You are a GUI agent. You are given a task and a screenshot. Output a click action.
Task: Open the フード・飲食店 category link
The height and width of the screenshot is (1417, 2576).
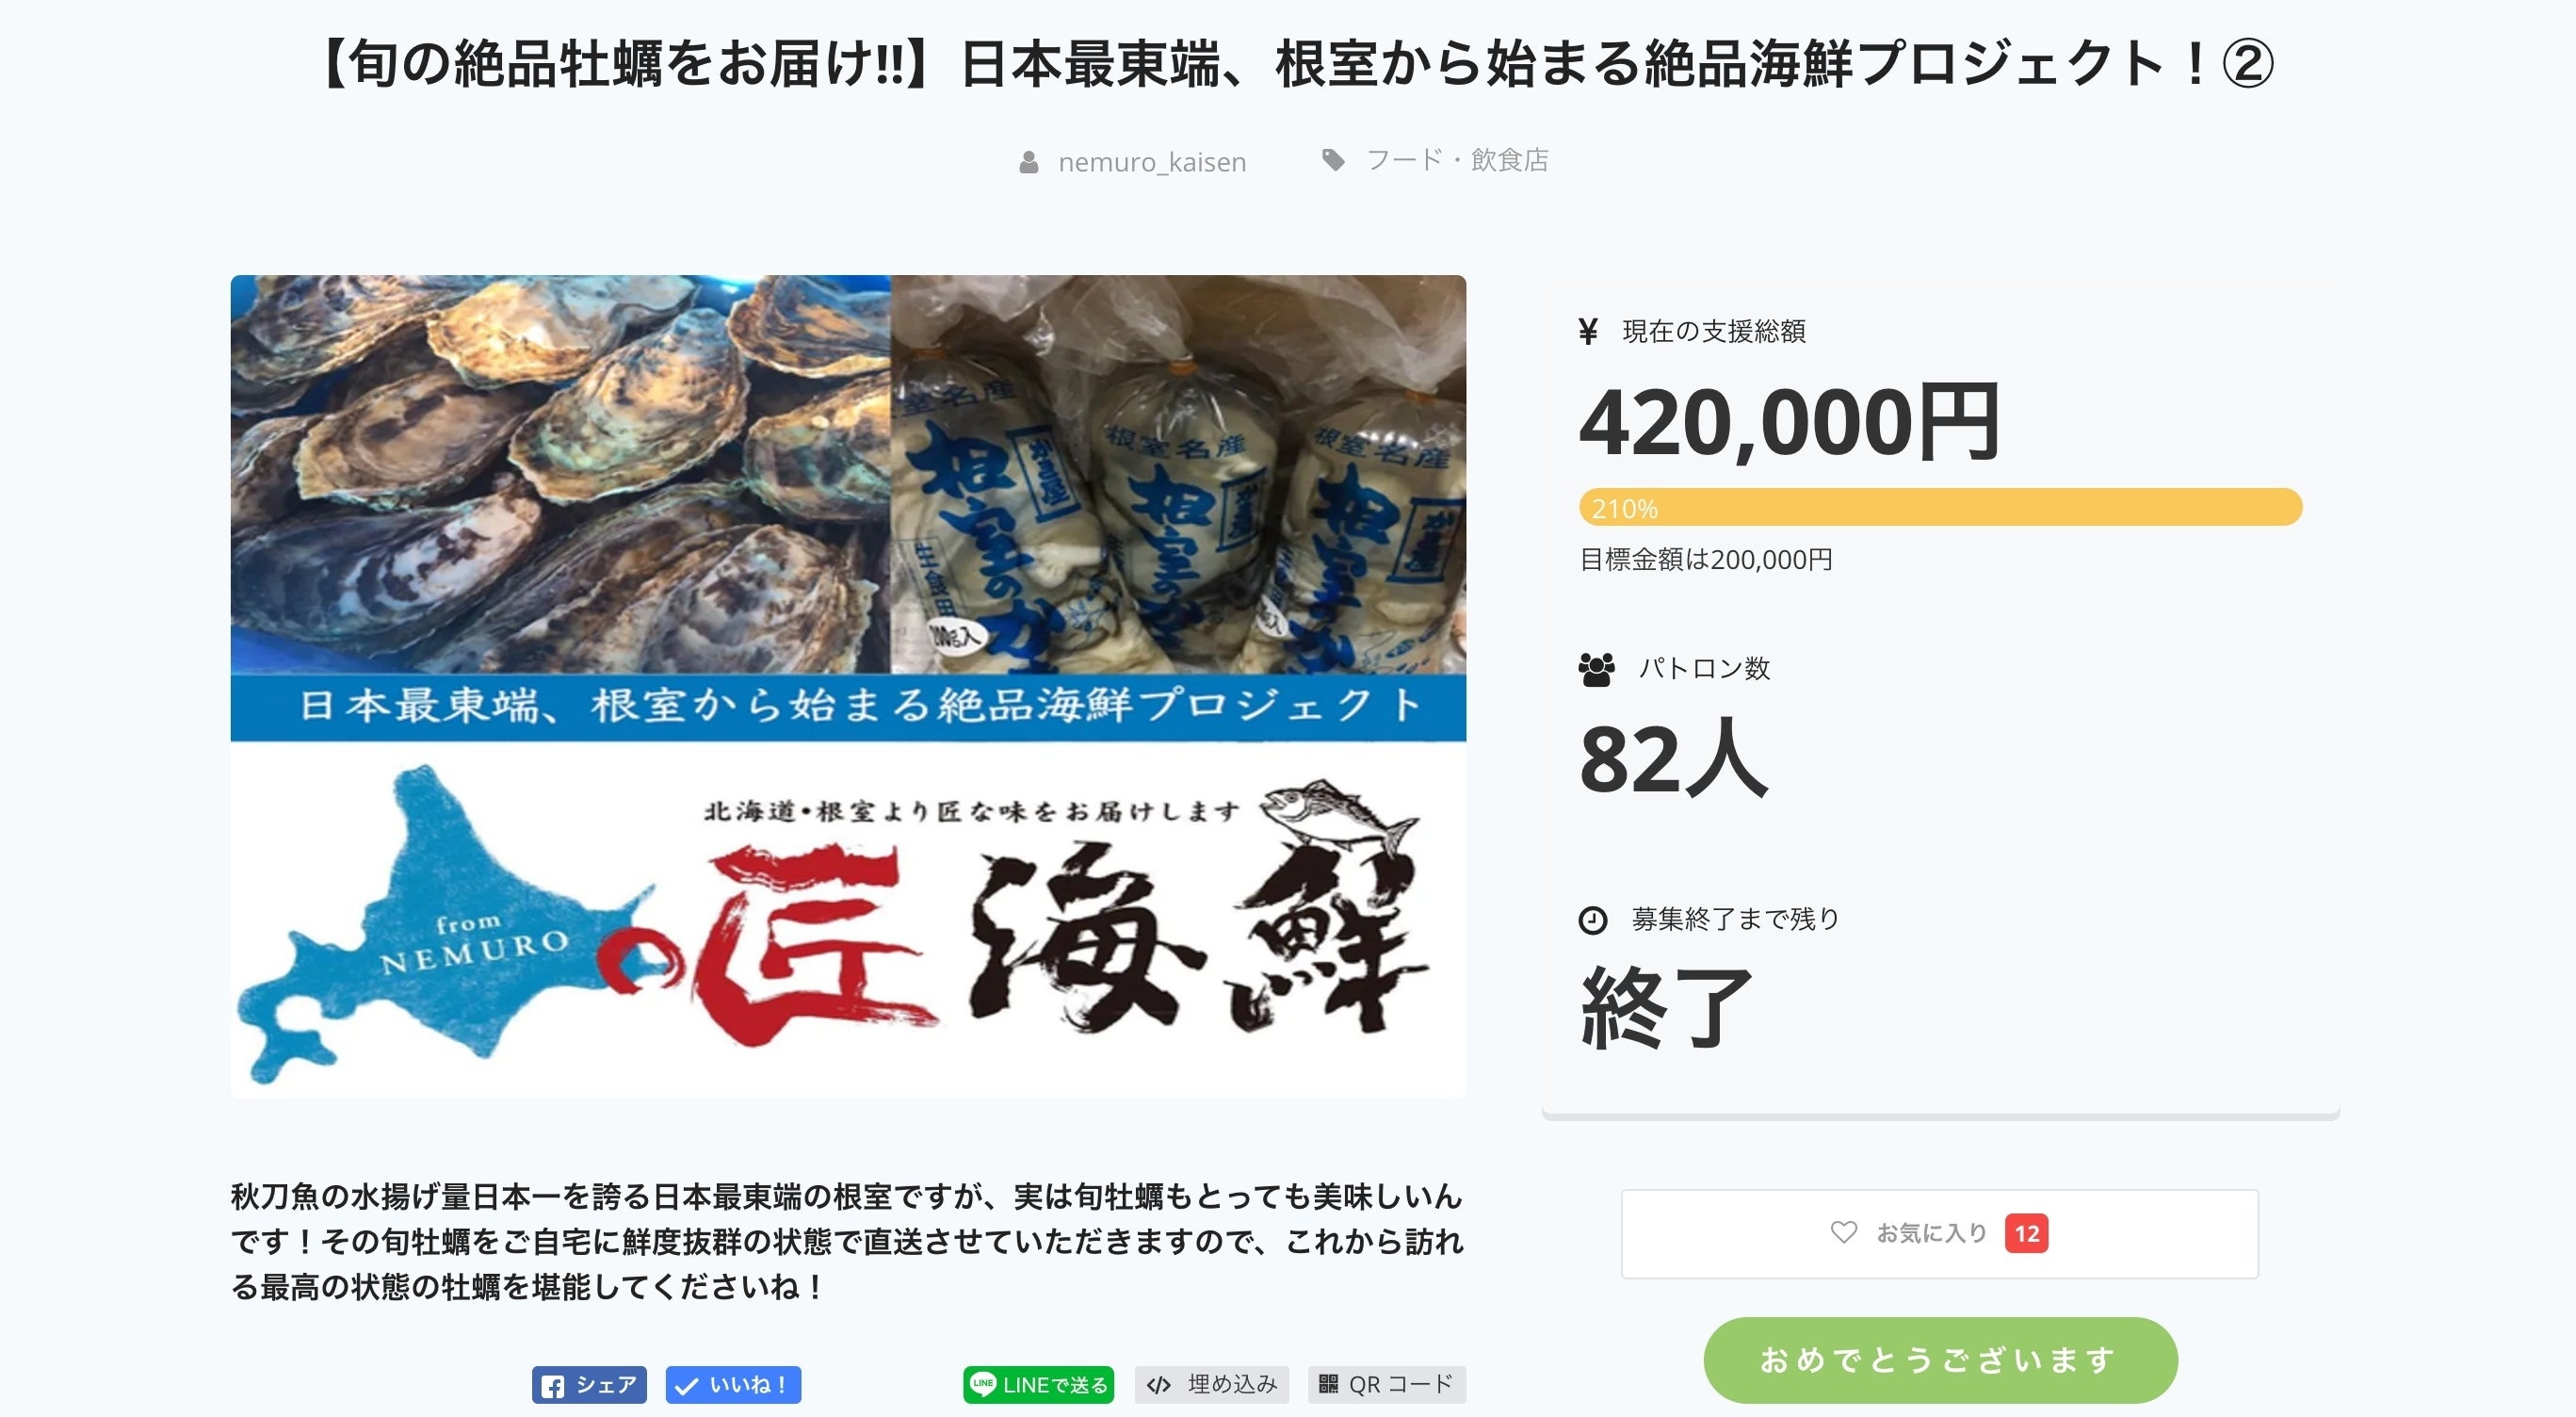(x=1457, y=160)
